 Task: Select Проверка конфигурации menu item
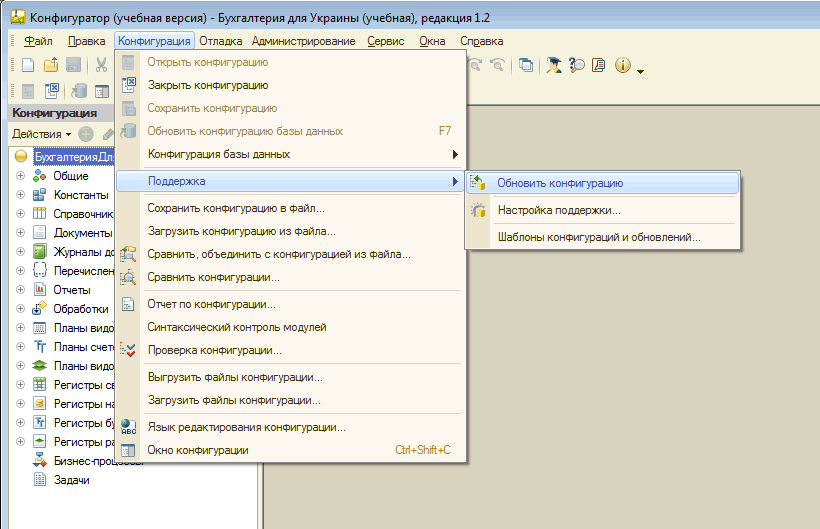tap(214, 350)
